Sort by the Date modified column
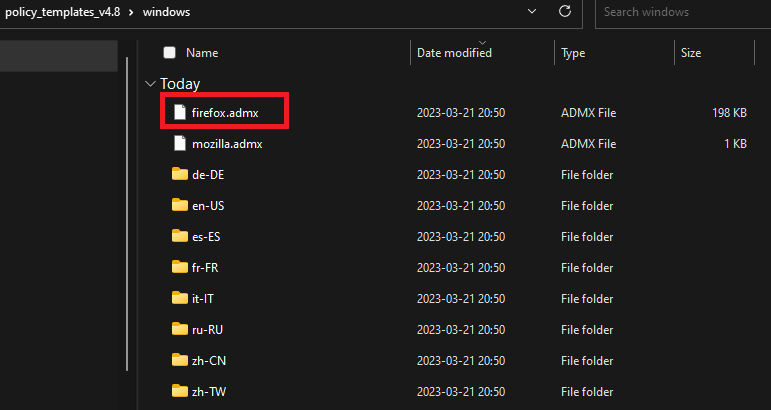Image resolution: width=771 pixels, height=410 pixels. (454, 53)
